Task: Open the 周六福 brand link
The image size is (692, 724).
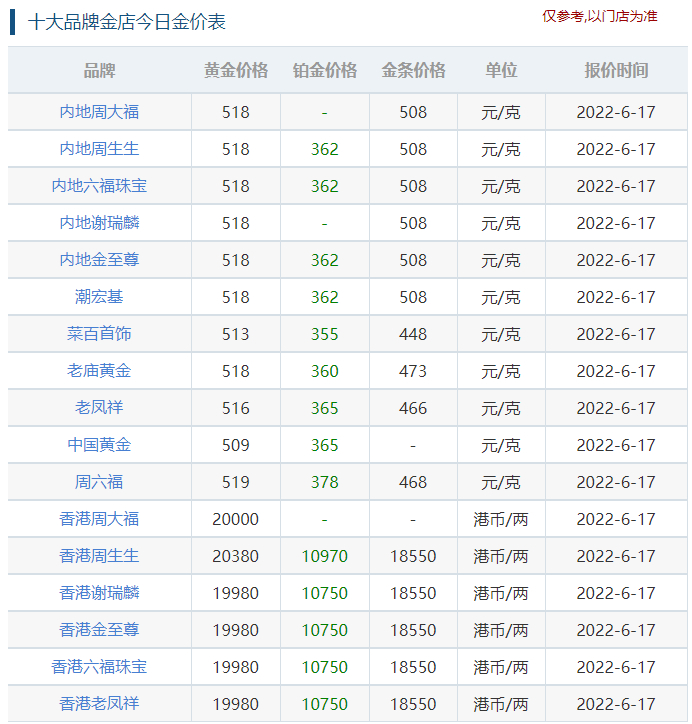Action: (x=99, y=482)
